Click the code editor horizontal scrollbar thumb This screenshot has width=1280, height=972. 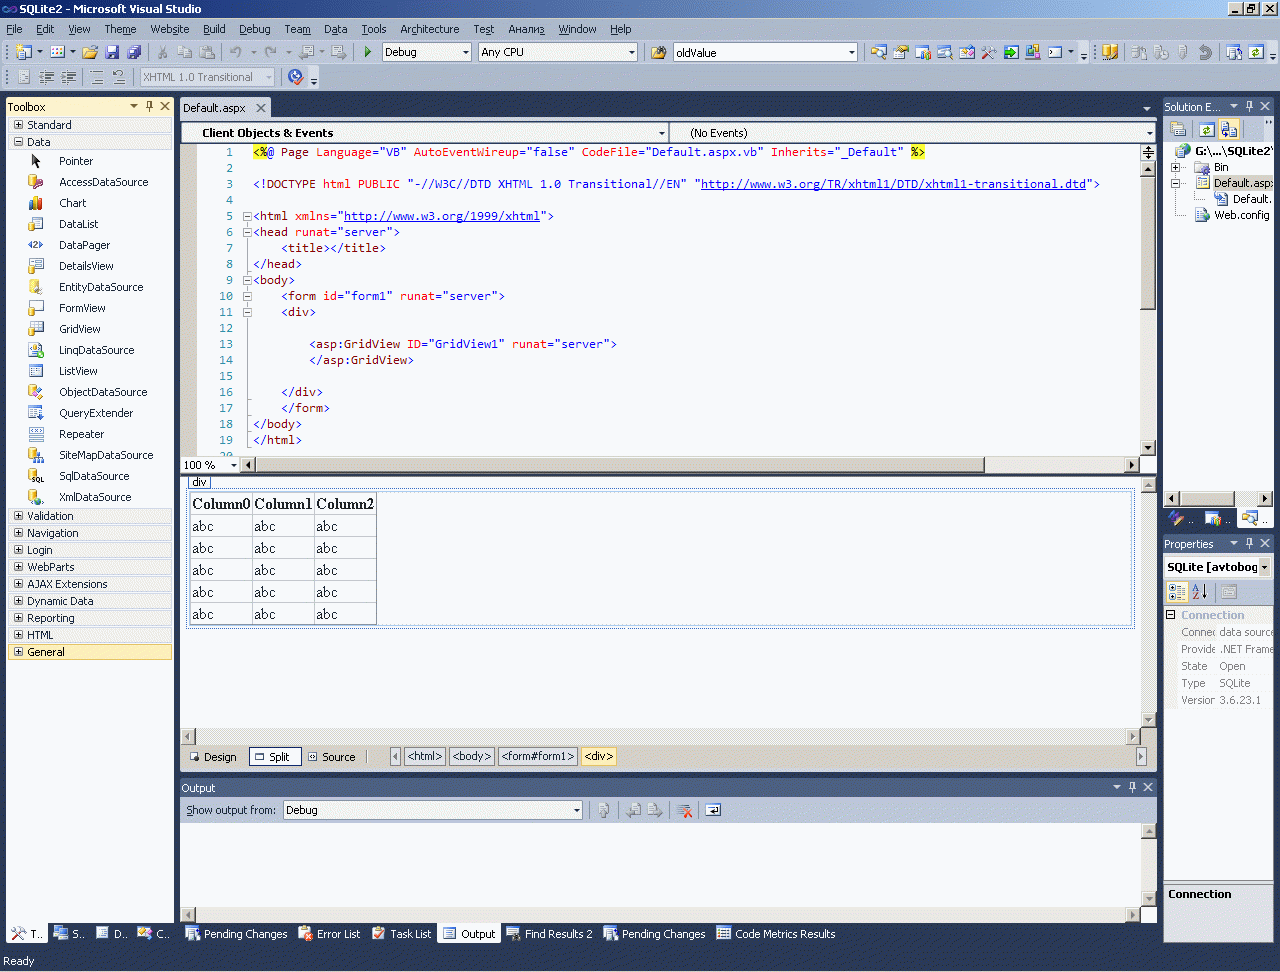620,465
